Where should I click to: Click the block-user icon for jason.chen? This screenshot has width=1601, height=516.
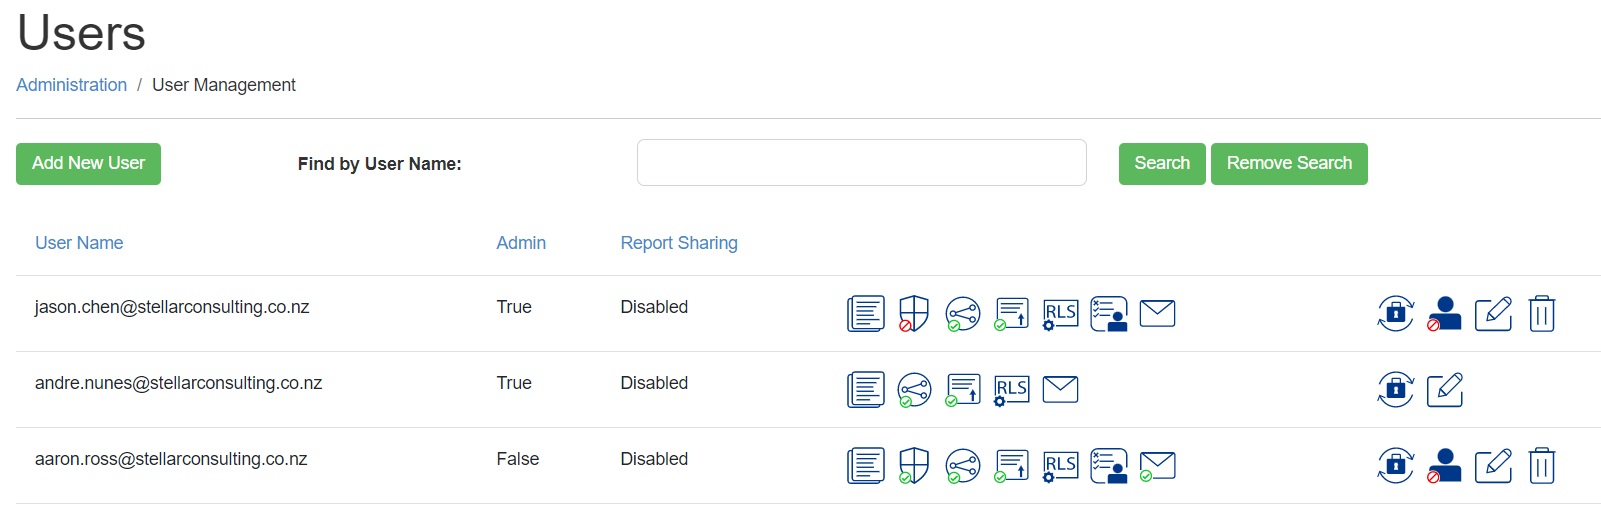pyautogui.click(x=1444, y=314)
